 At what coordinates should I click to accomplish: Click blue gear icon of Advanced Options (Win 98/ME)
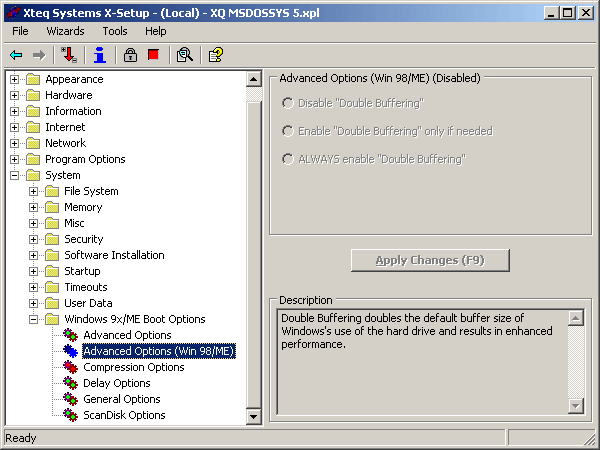point(70,351)
